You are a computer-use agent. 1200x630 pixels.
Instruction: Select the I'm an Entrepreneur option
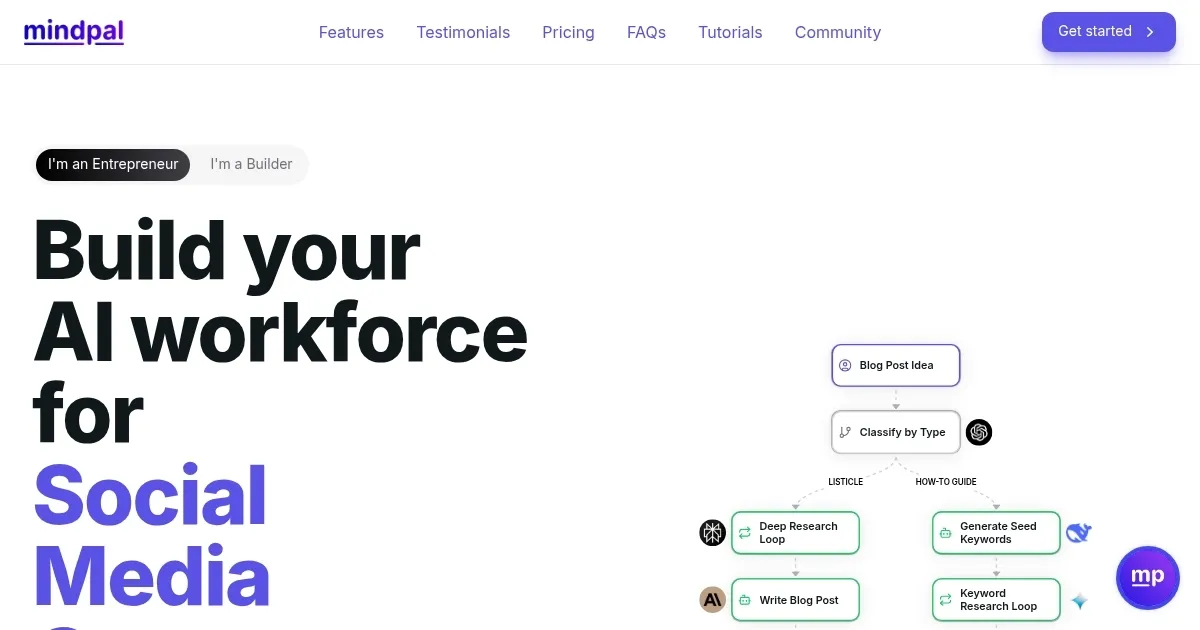113,164
